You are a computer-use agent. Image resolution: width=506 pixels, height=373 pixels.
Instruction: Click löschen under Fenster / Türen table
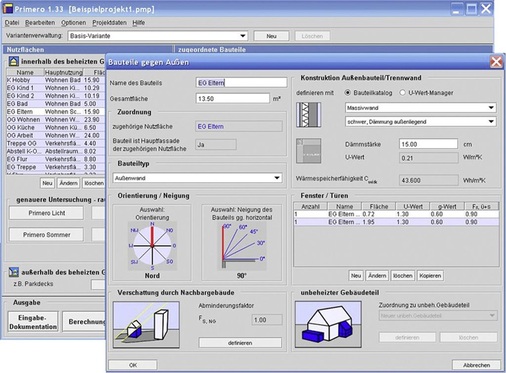tap(403, 276)
